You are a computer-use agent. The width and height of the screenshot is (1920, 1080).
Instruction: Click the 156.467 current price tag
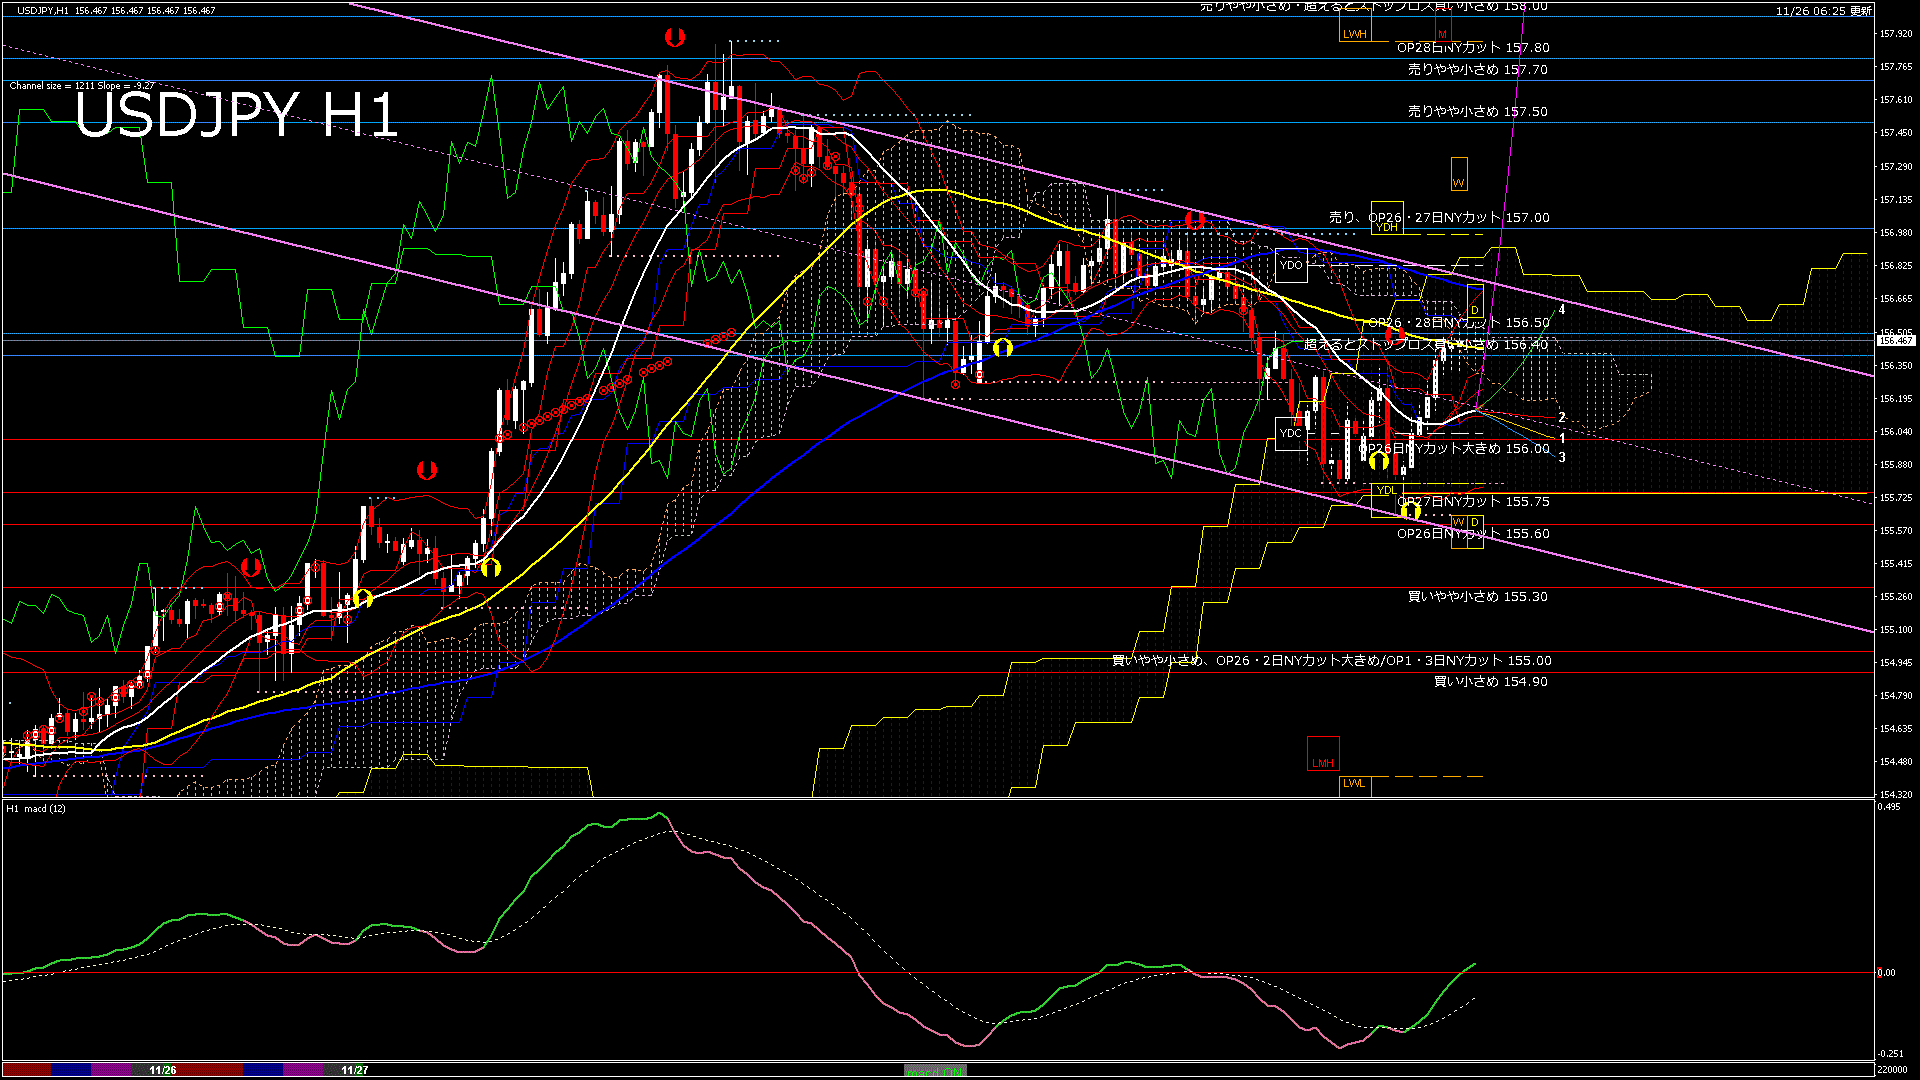(x=1895, y=341)
